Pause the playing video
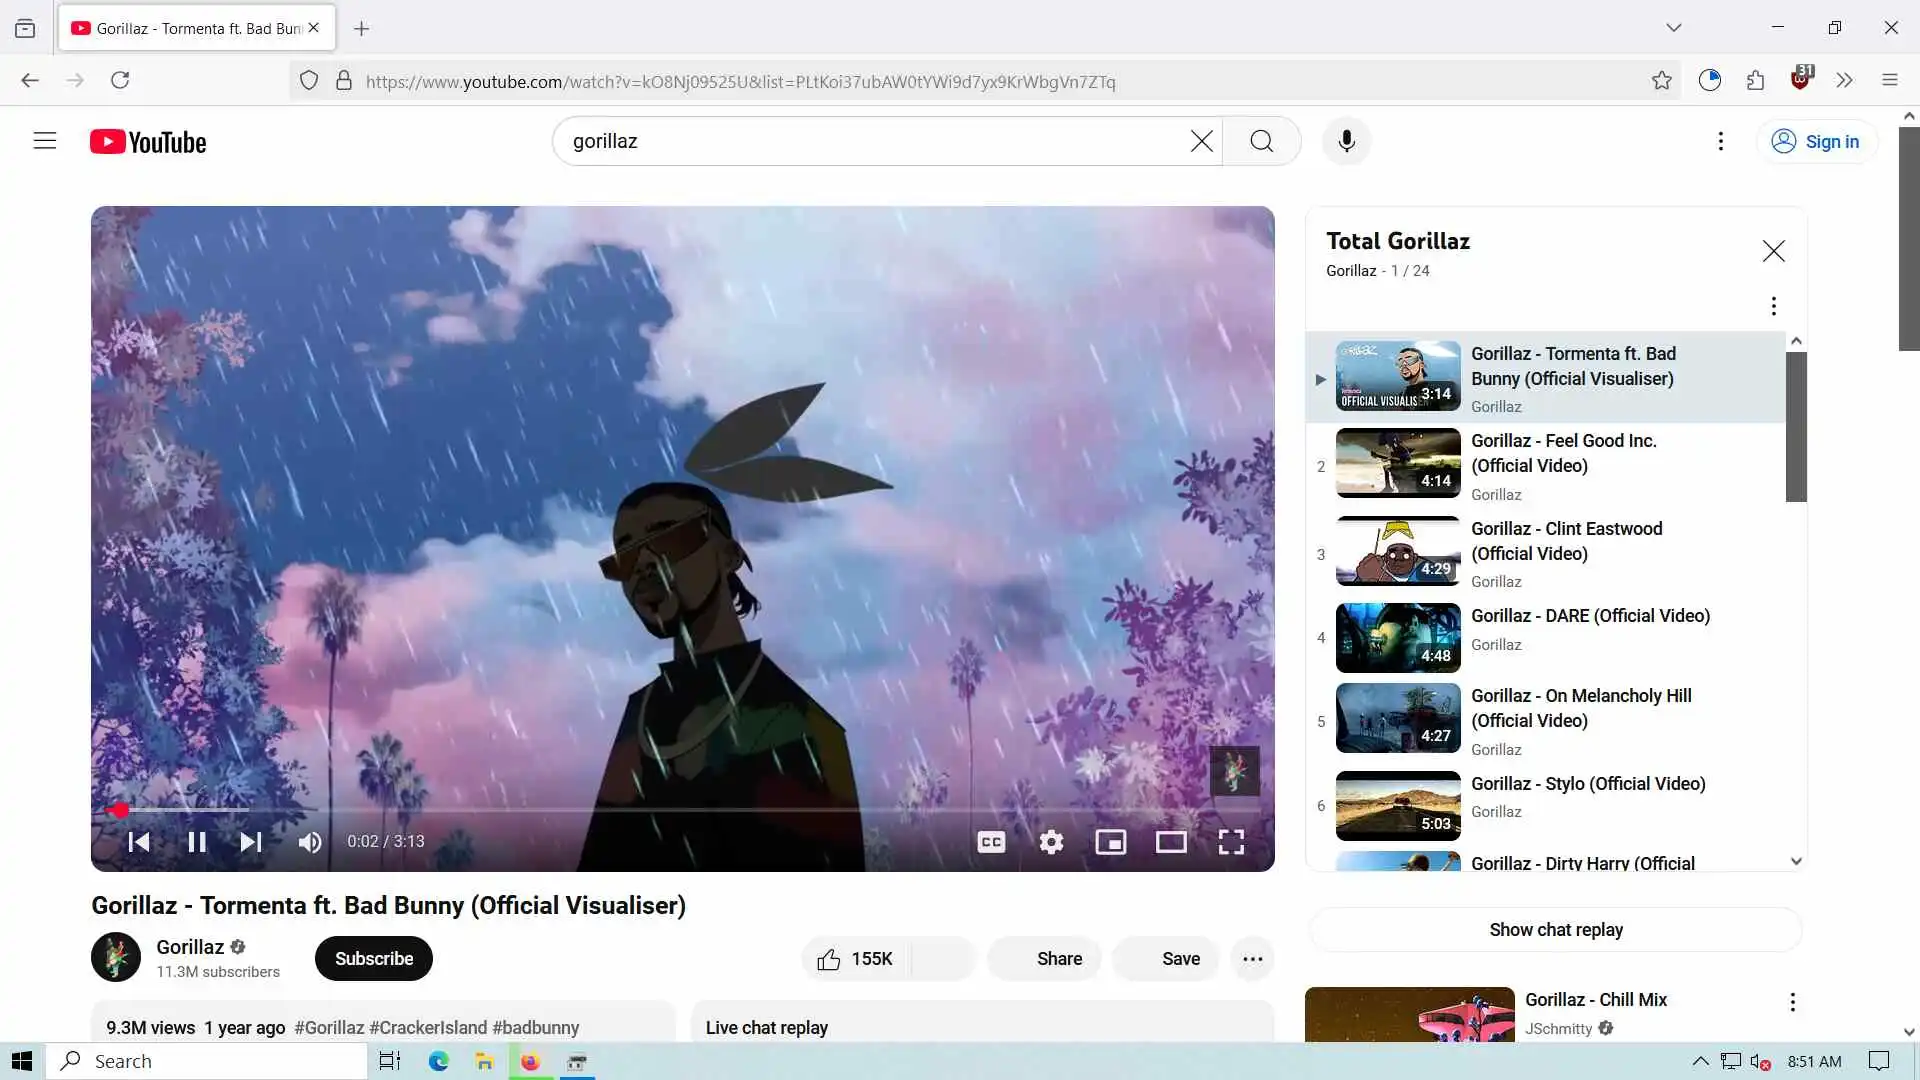Screen dimensions: 1920x1080 click(x=197, y=842)
